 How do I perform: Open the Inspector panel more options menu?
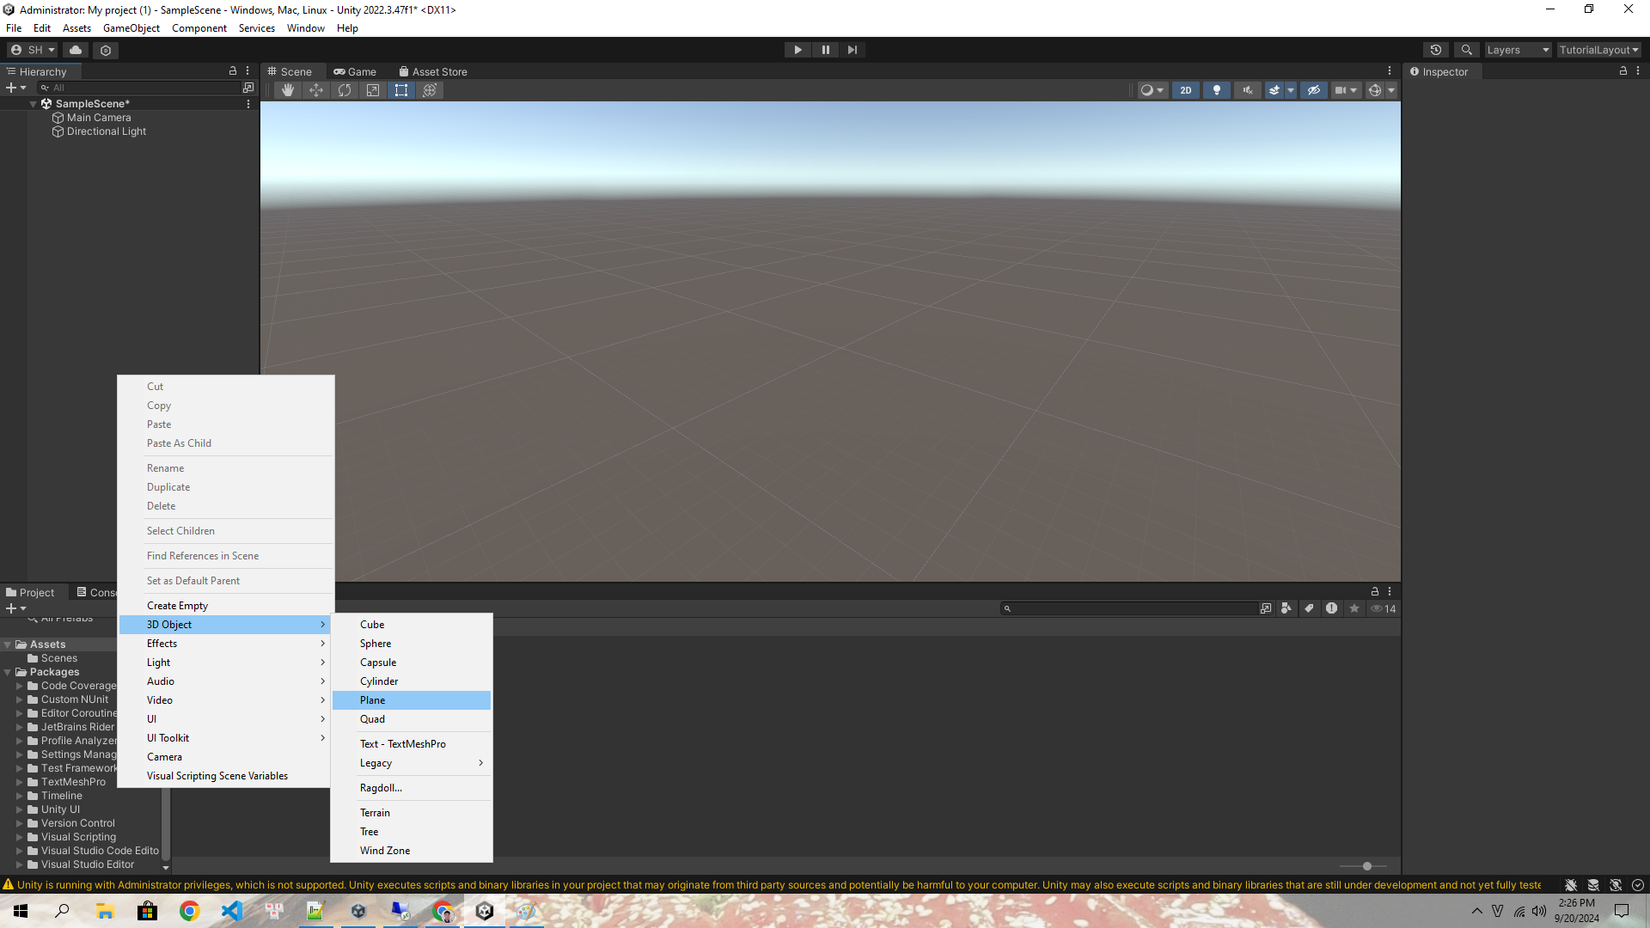tap(1638, 71)
